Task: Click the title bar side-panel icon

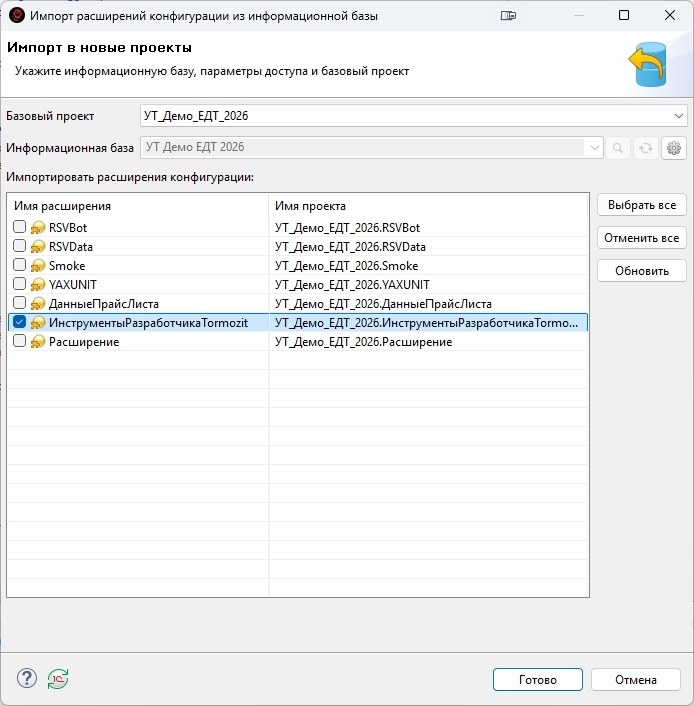Action: [508, 16]
